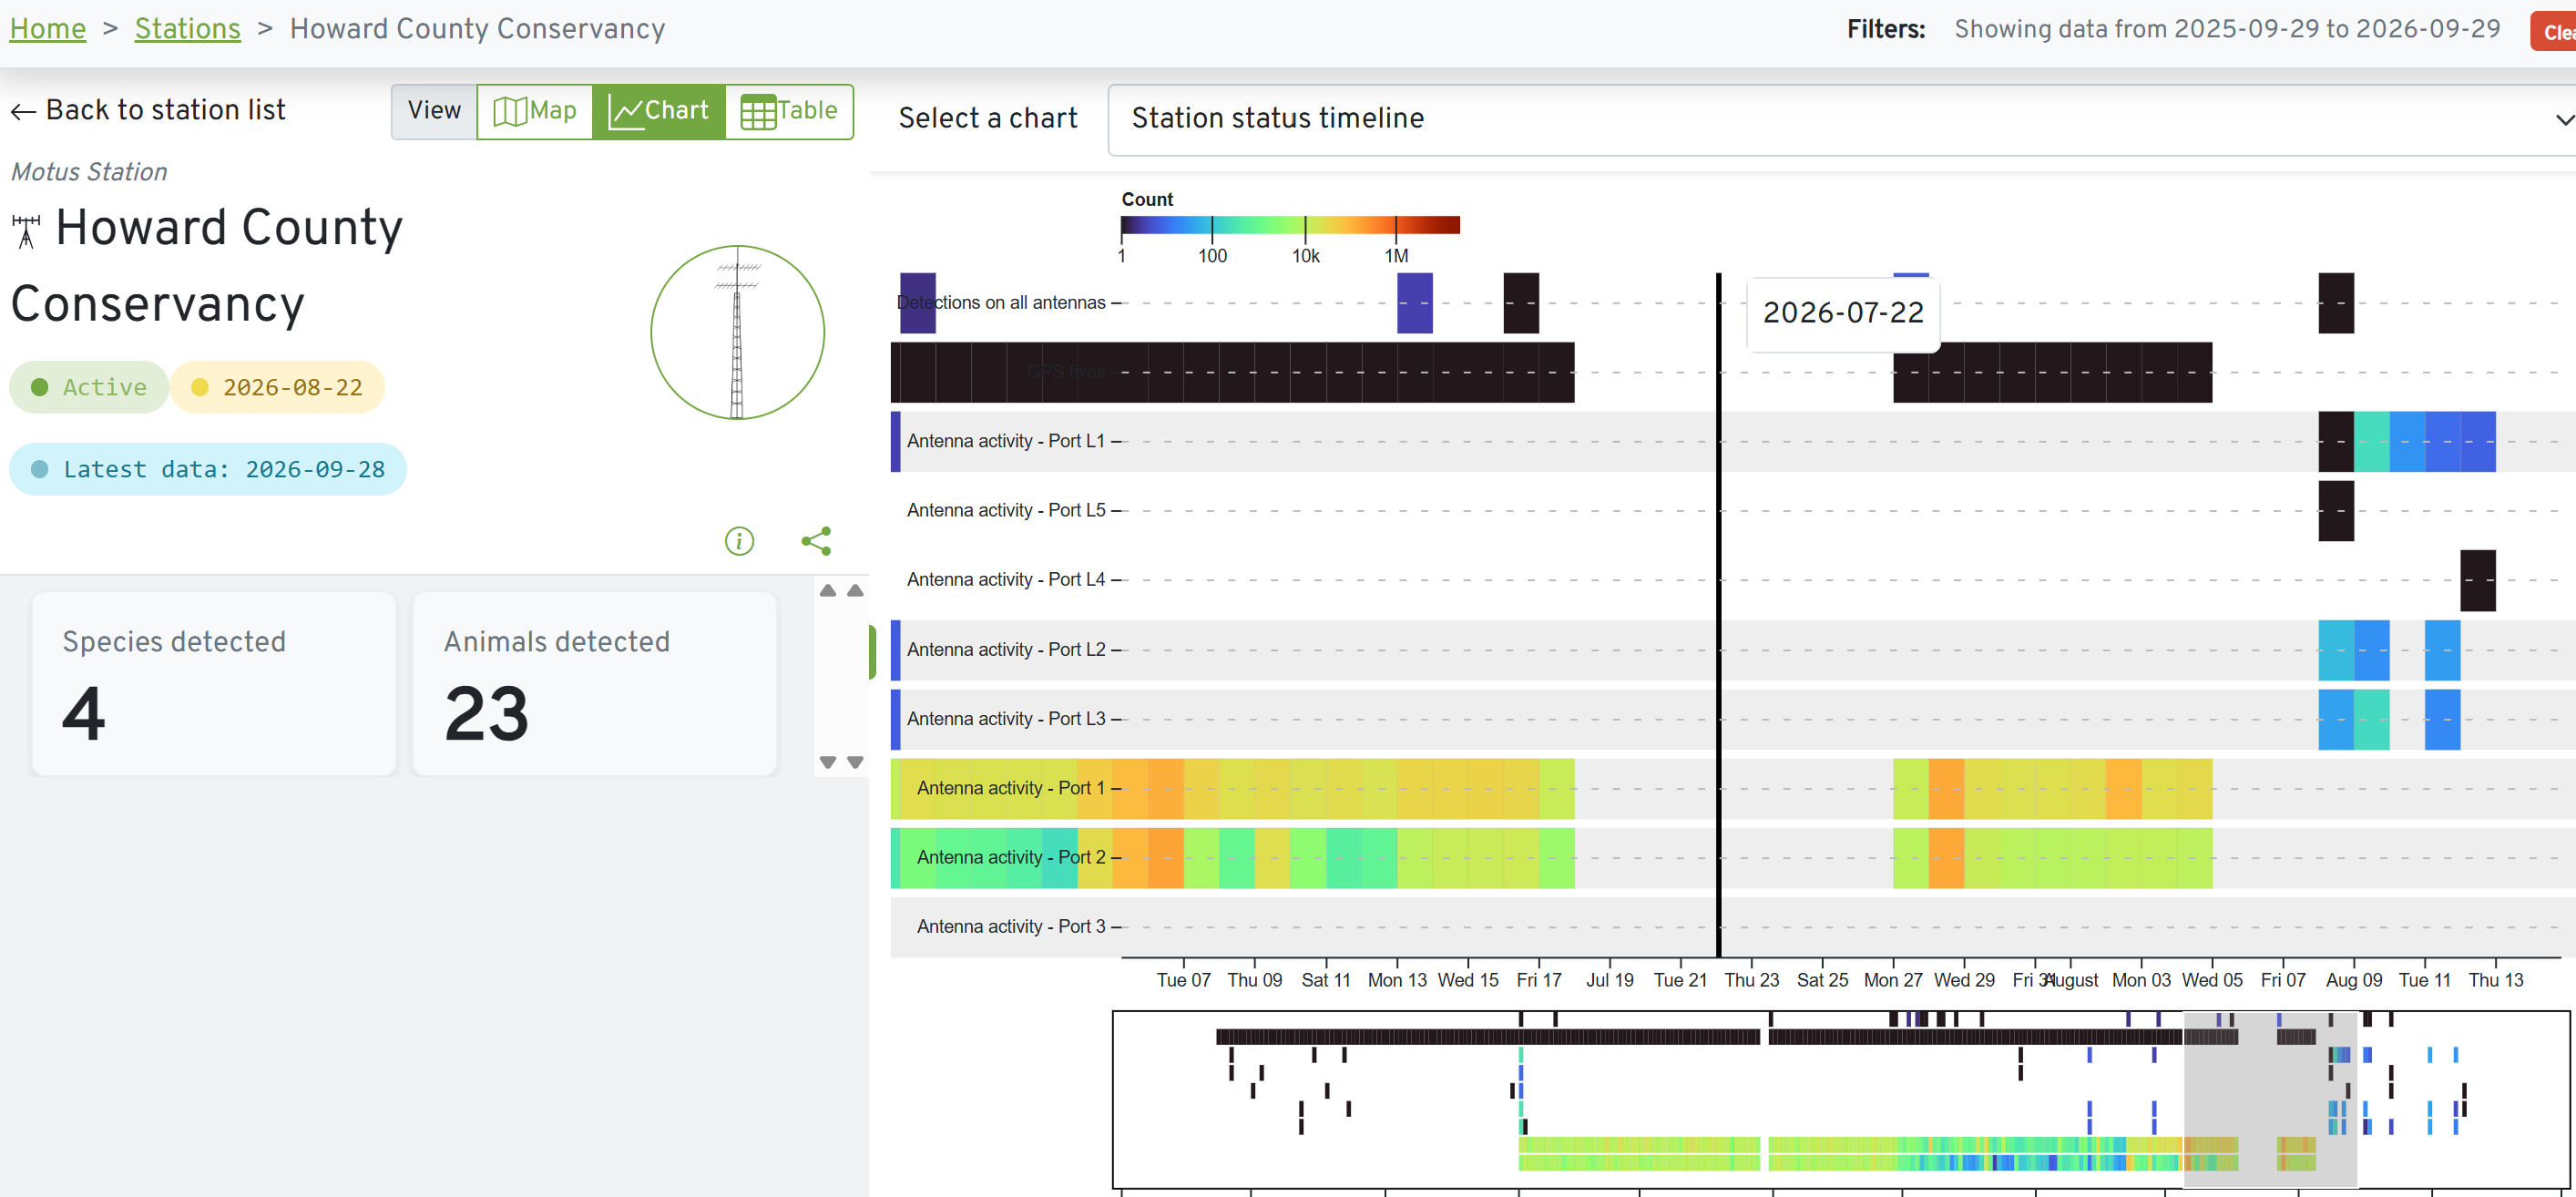Viewport: 2576px width, 1197px height.
Task: Click the red Clear filters button
Action: [2554, 31]
